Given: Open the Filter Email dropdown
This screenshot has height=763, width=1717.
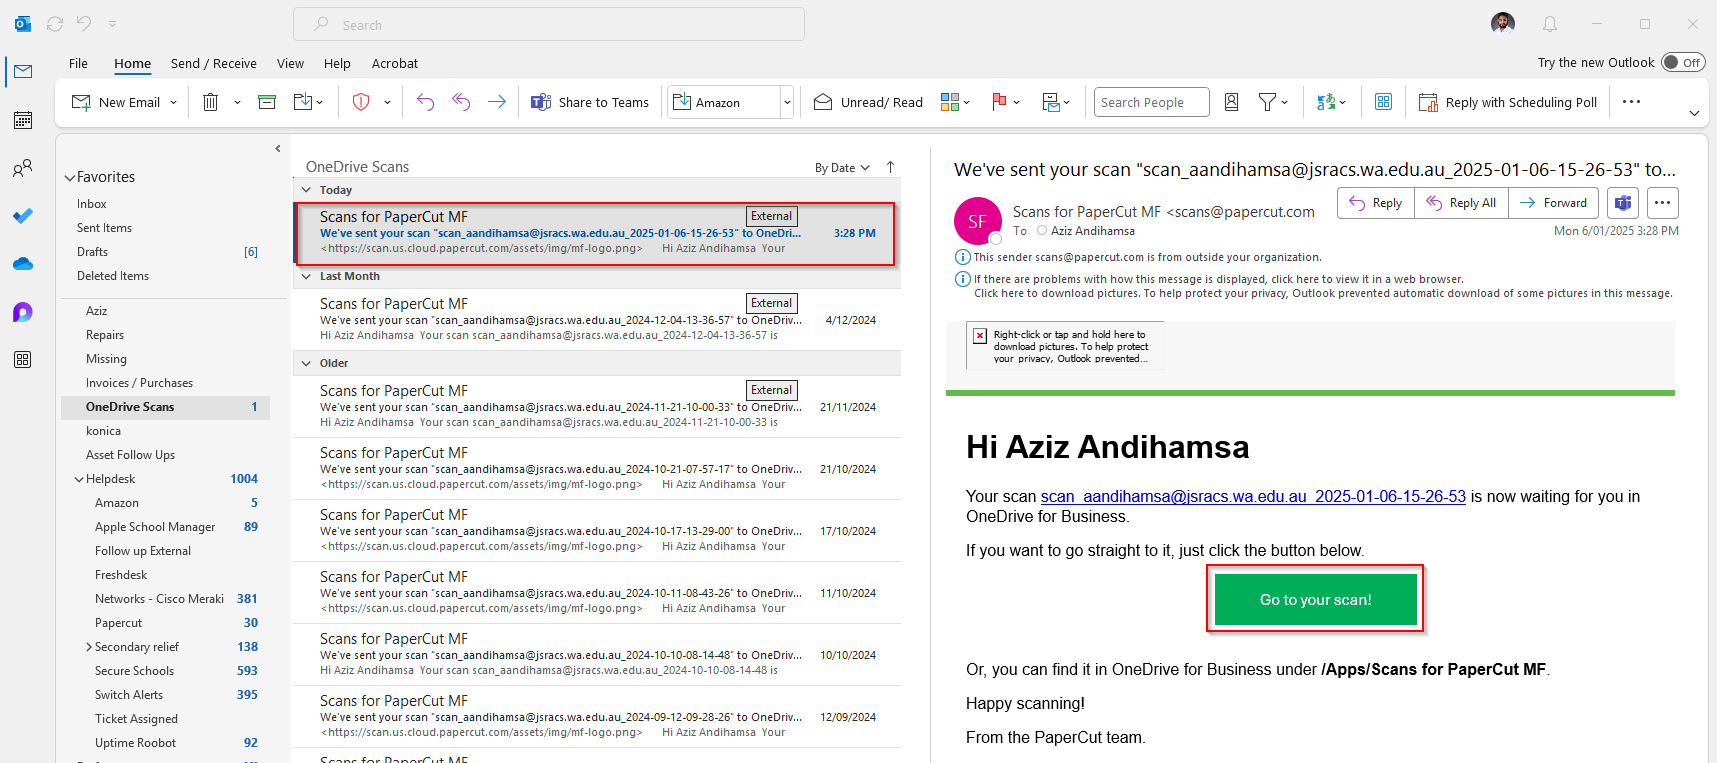Looking at the screenshot, I should [x=1273, y=102].
